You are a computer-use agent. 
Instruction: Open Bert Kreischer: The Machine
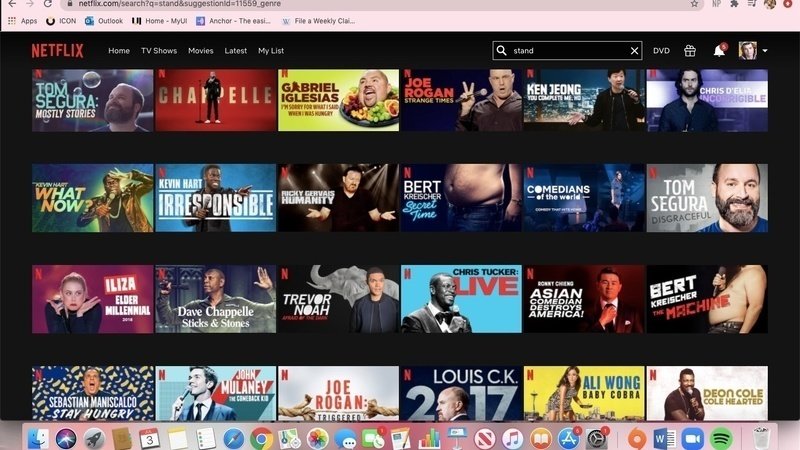[x=707, y=299]
